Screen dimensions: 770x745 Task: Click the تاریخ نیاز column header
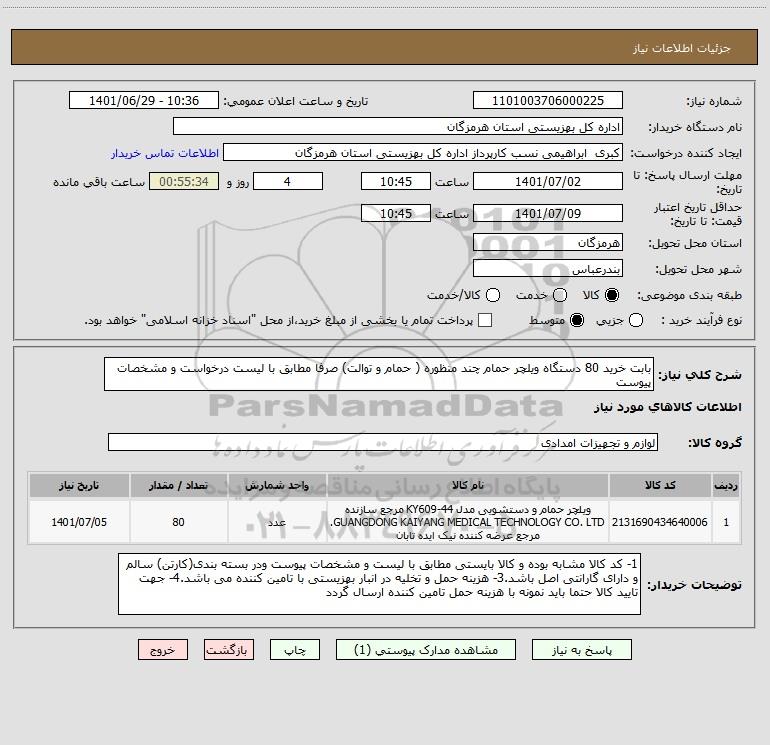coord(79,485)
